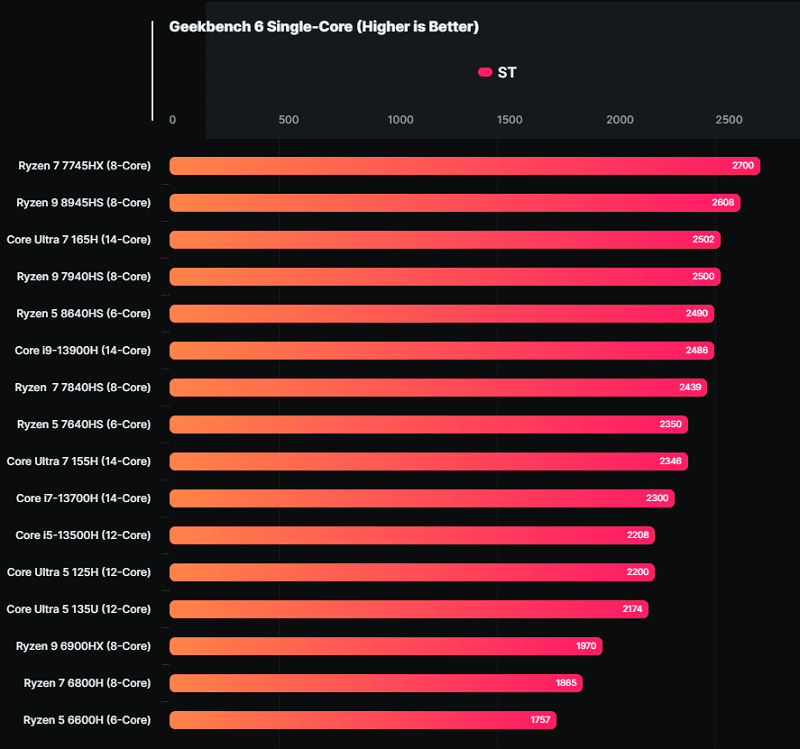Select the 'Core Ultra 7 155H (14-Core)' label
The height and width of the screenshot is (749, 800).
(x=79, y=461)
